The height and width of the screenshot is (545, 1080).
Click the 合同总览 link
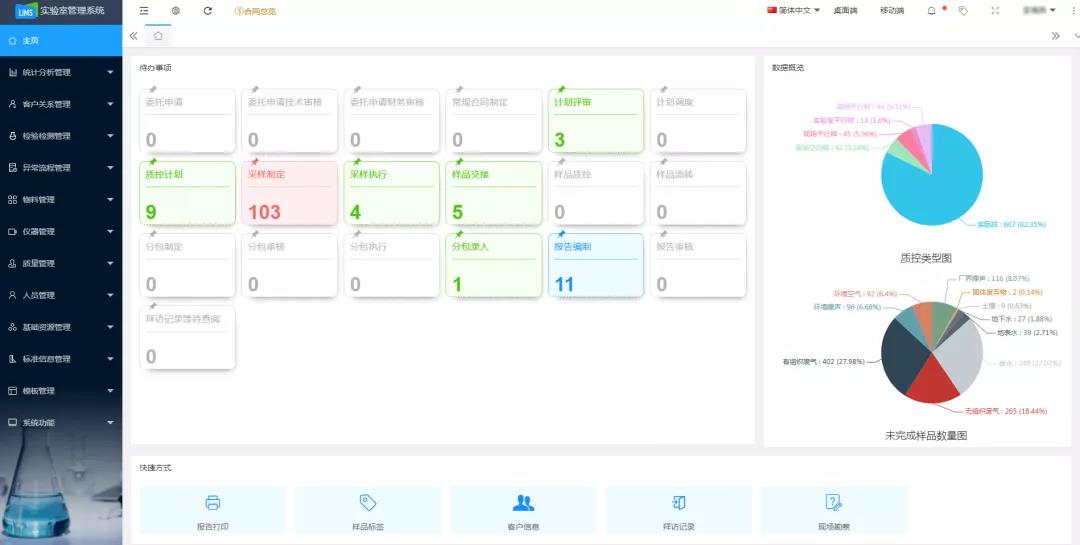(x=255, y=11)
